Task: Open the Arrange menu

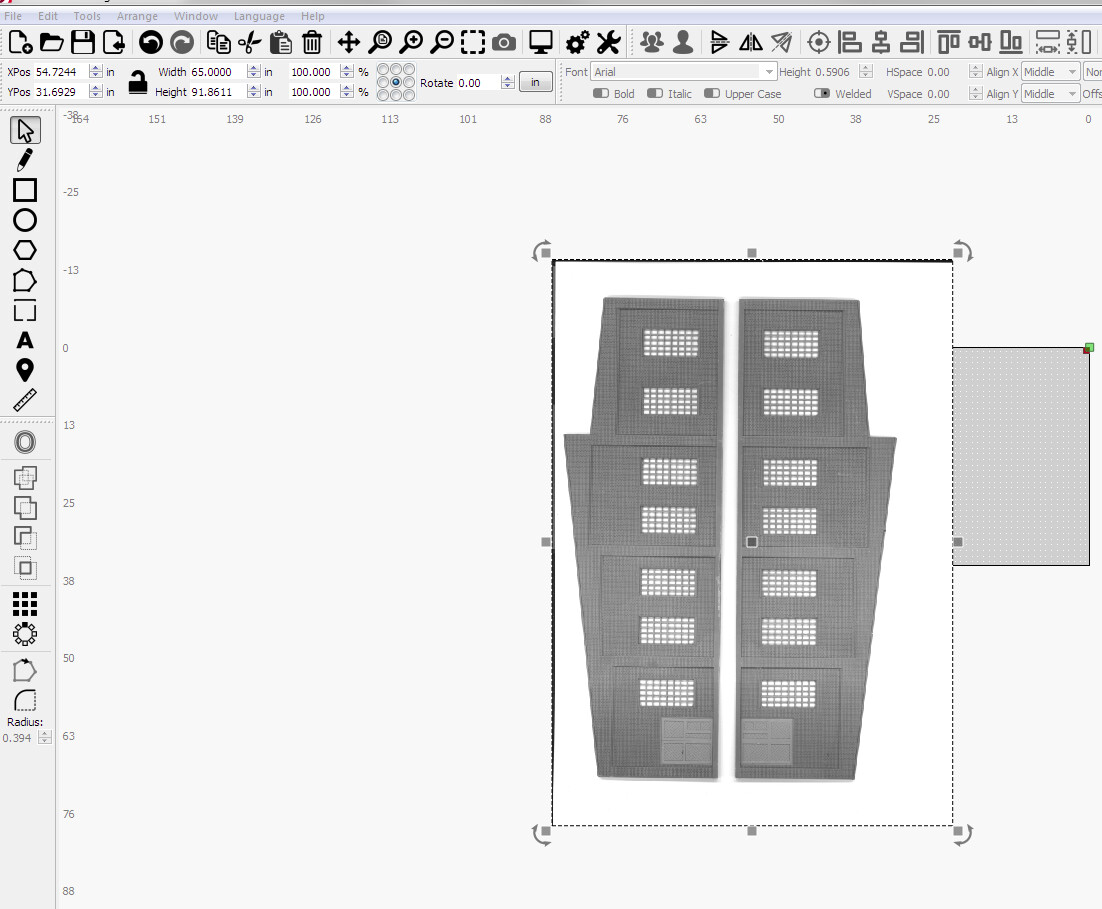Action: tap(137, 15)
